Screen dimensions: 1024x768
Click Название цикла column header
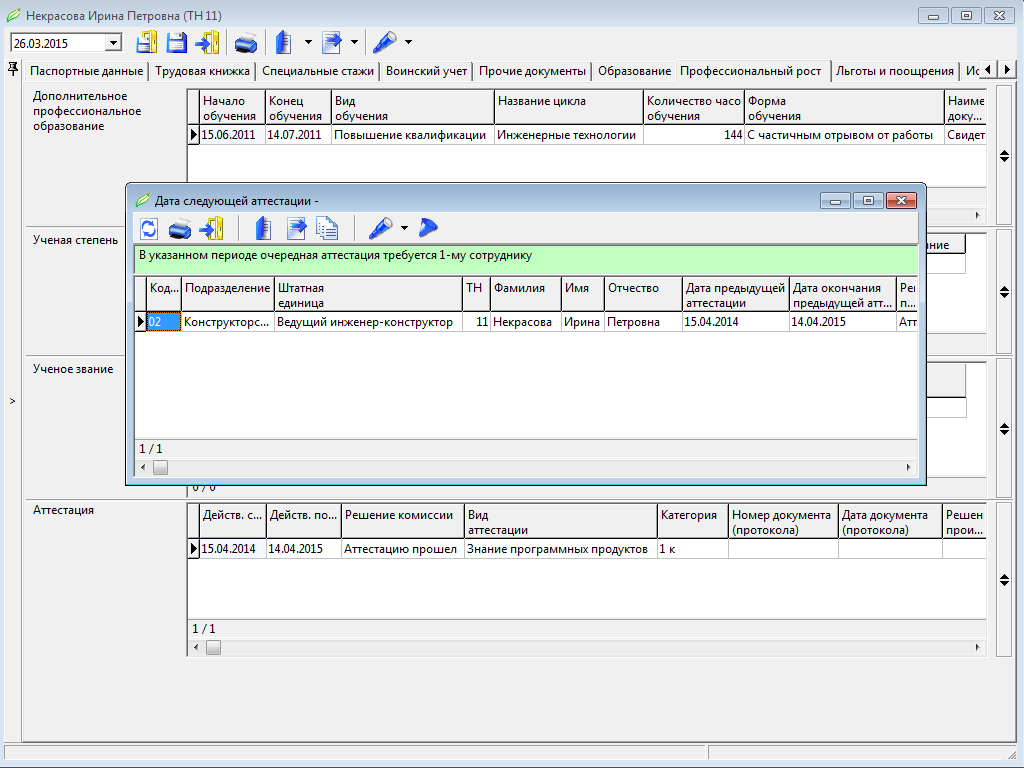pos(568,108)
